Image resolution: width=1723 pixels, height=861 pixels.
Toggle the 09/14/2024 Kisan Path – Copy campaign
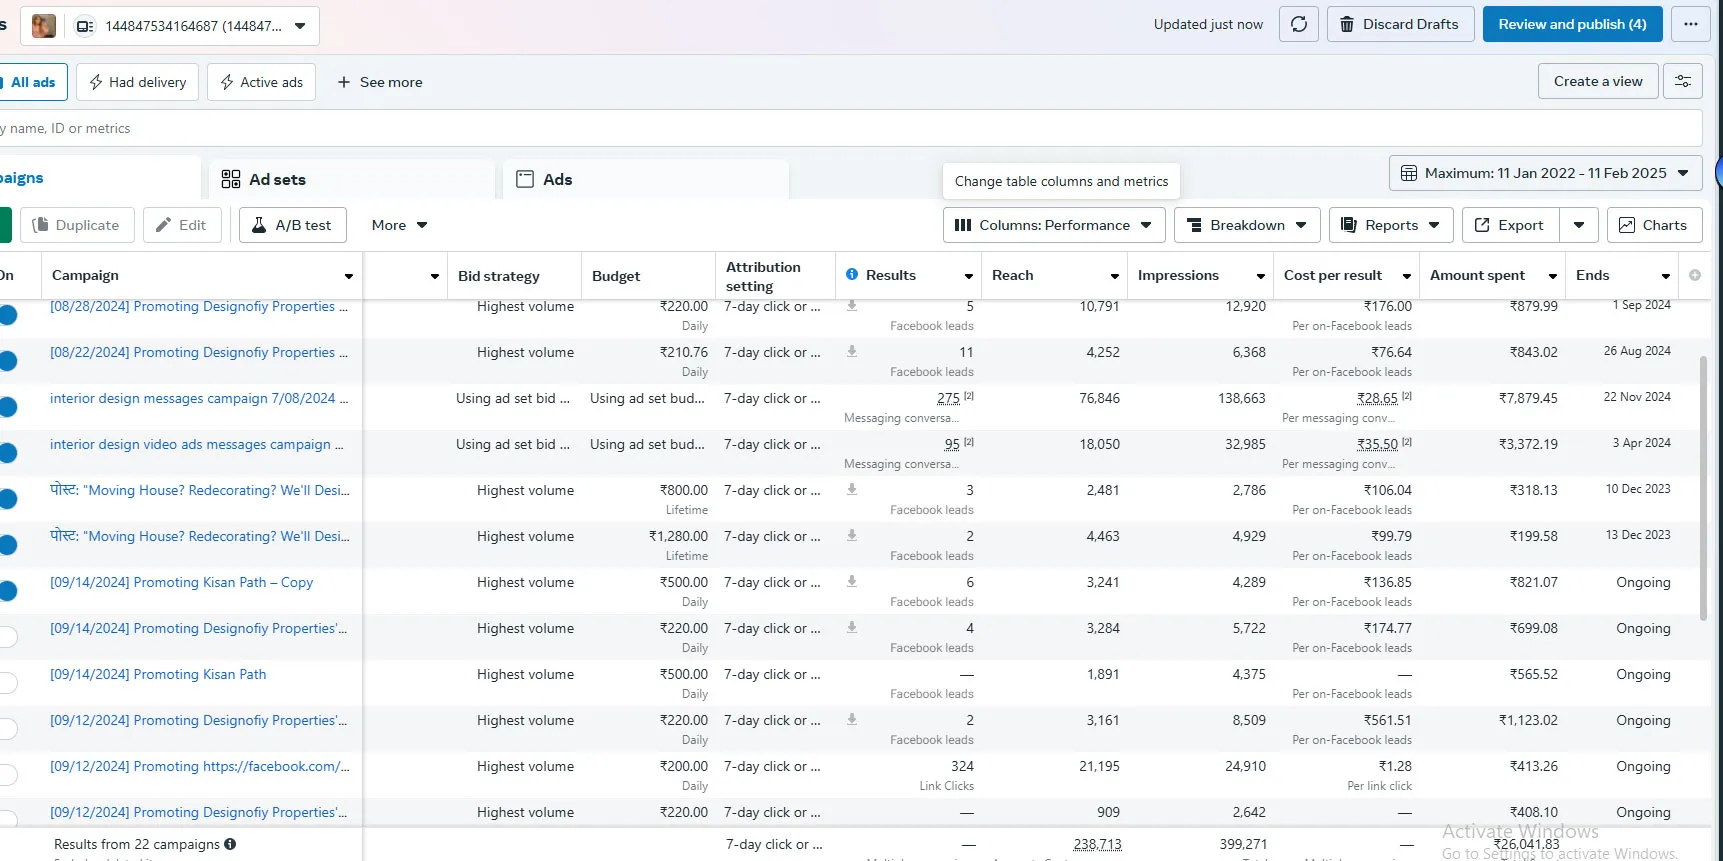pos(8,591)
